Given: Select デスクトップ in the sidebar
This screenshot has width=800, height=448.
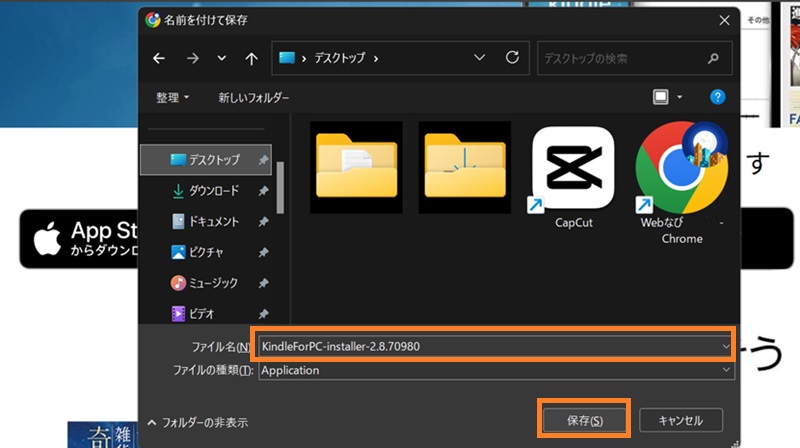Looking at the screenshot, I should click(x=206, y=160).
